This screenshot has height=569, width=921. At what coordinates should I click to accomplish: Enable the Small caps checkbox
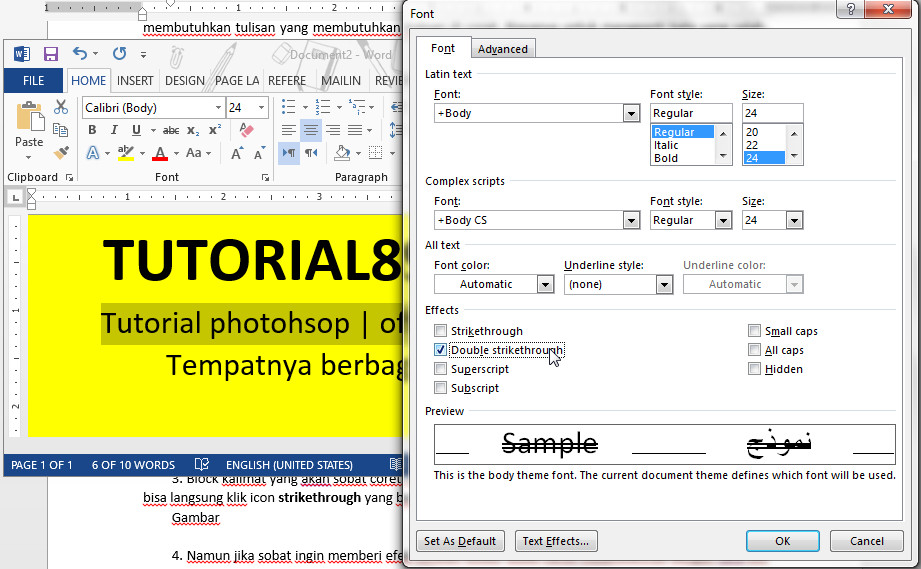click(x=754, y=331)
